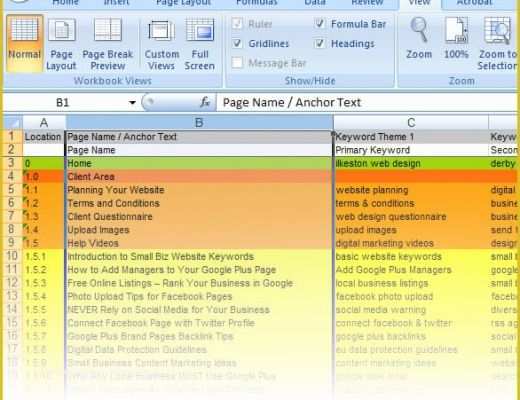The height and width of the screenshot is (400, 520).
Task: Click the insert function fx icon
Action: [205, 102]
